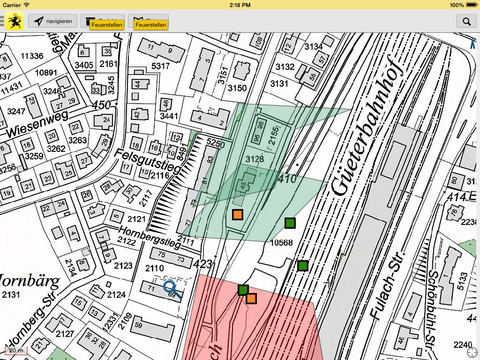Select the green square marker on the rail tracks
This screenshot has width=480, height=360.
pyautogui.click(x=302, y=266)
